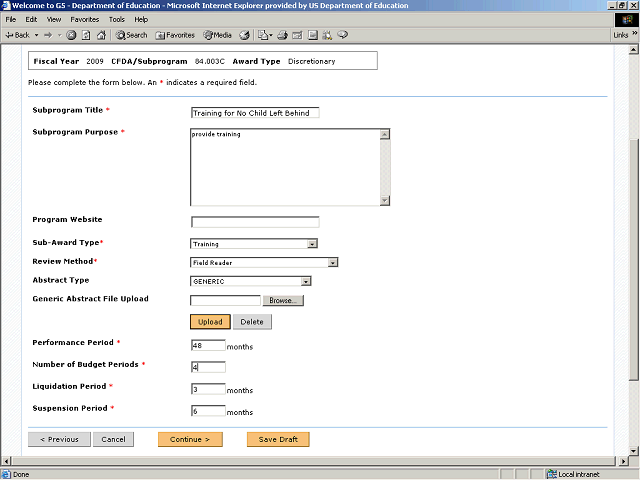The height and width of the screenshot is (480, 640).
Task: Click the horizontal scrollbar right arrow
Action: click(623, 461)
